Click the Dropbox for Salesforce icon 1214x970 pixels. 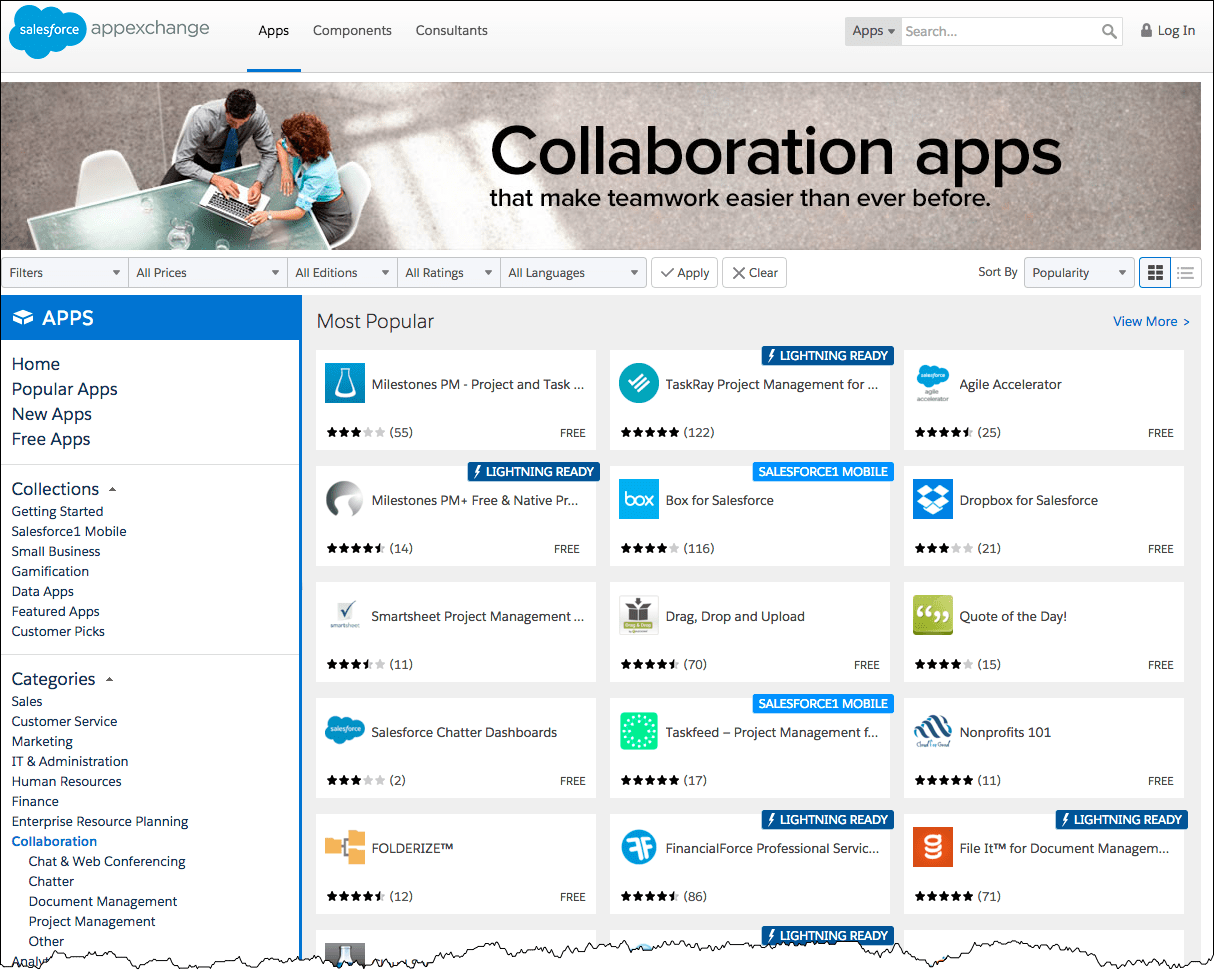tap(933, 500)
